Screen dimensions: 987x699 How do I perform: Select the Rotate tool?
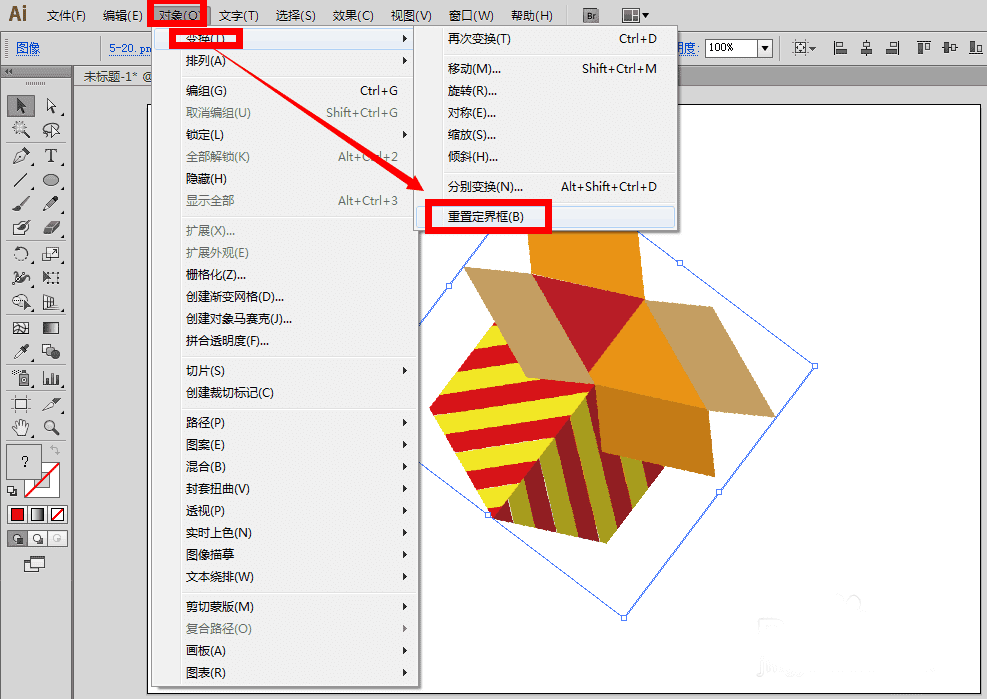(x=21, y=254)
